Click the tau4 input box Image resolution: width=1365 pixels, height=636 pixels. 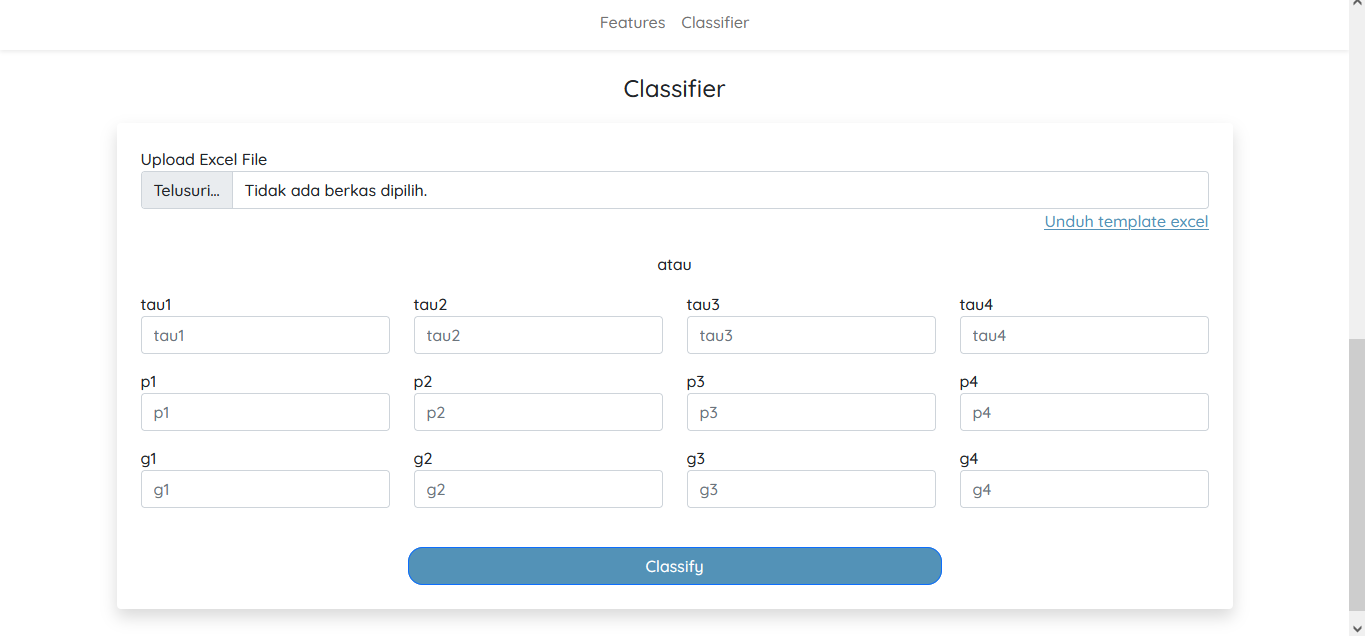[x=1084, y=335]
